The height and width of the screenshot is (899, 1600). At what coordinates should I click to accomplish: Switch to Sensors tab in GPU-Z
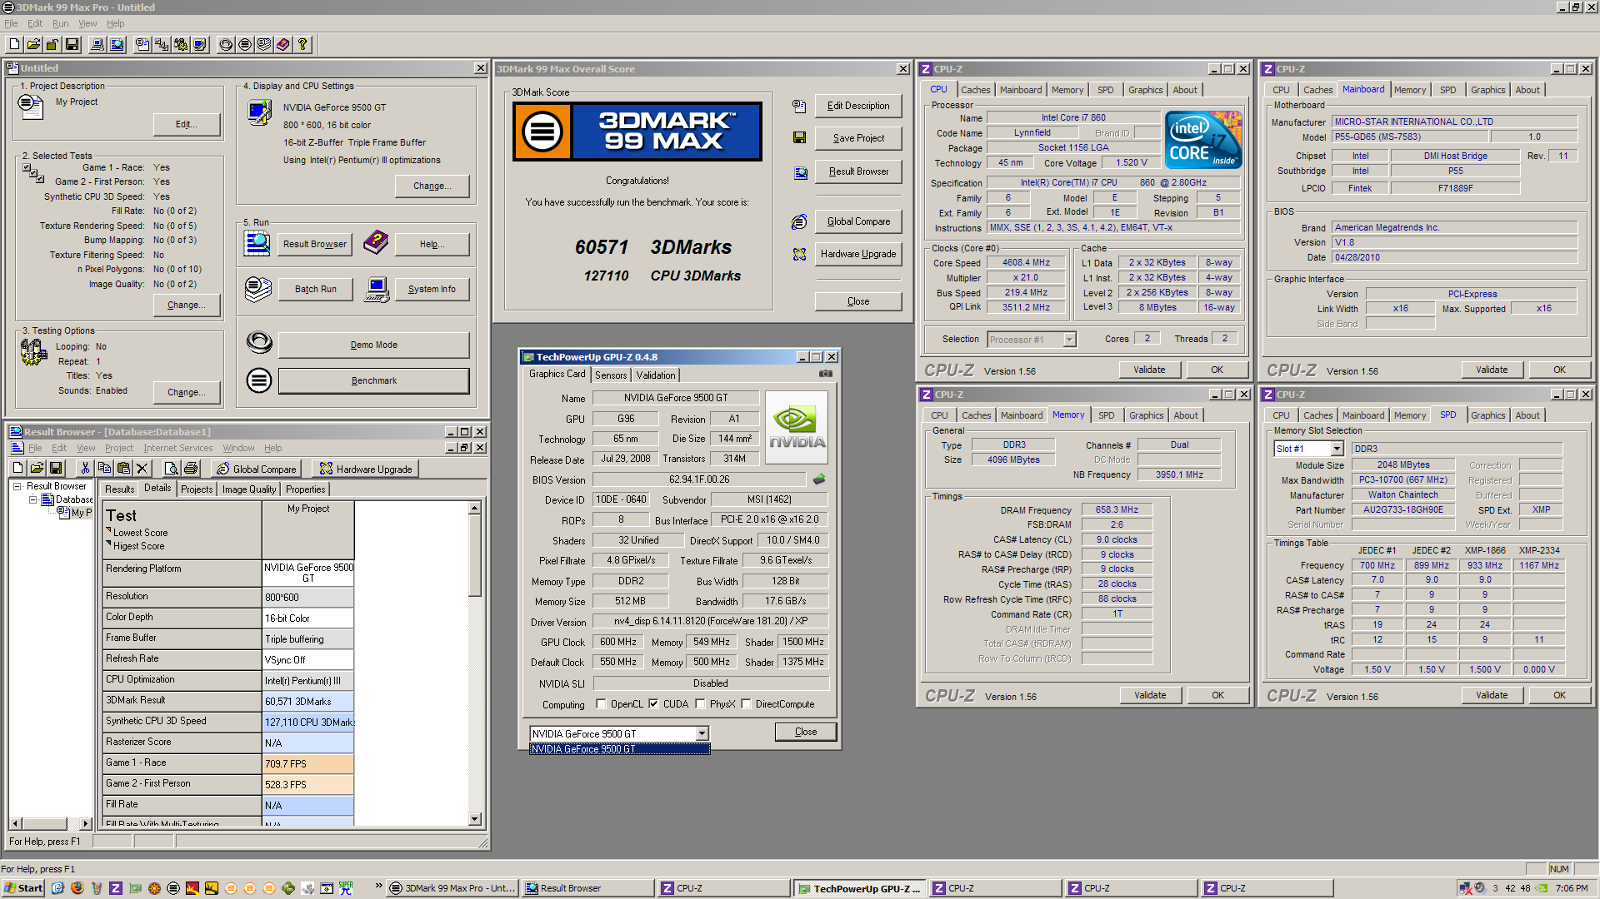(x=611, y=375)
